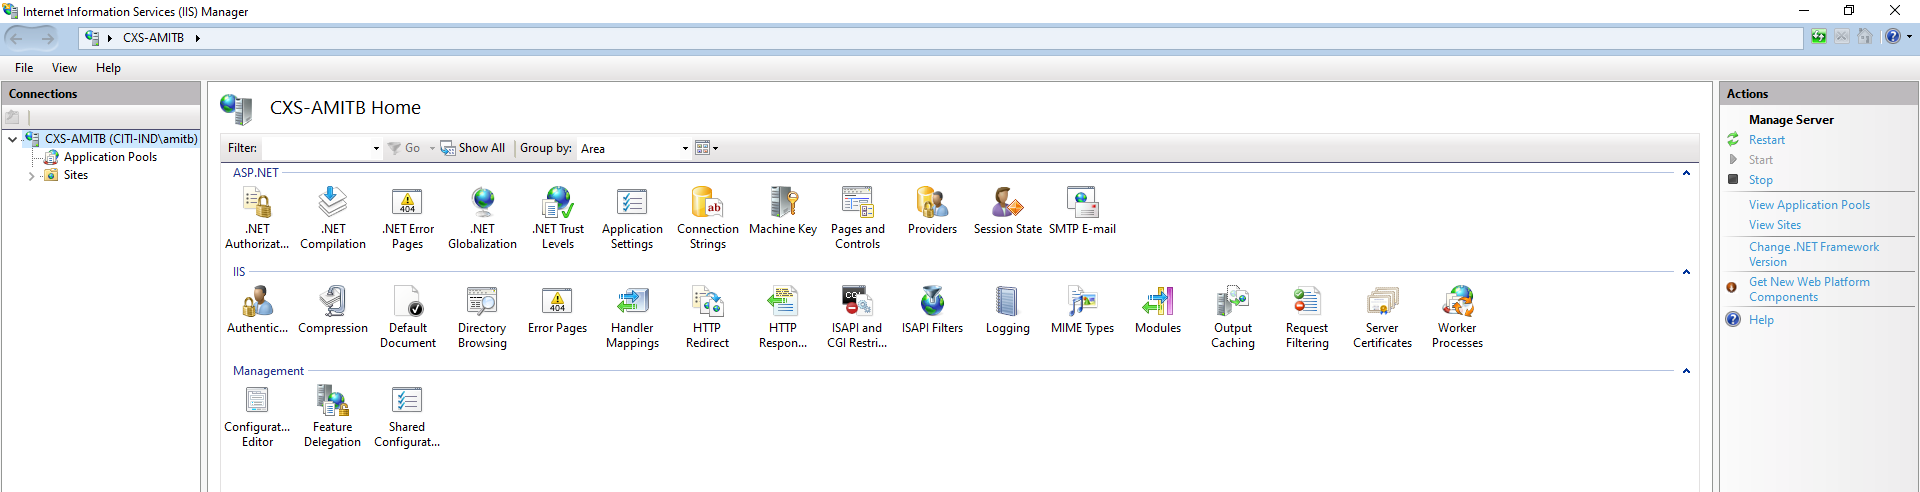Click Show All button in filter bar
The width and height of the screenshot is (1920, 492).
point(473,148)
